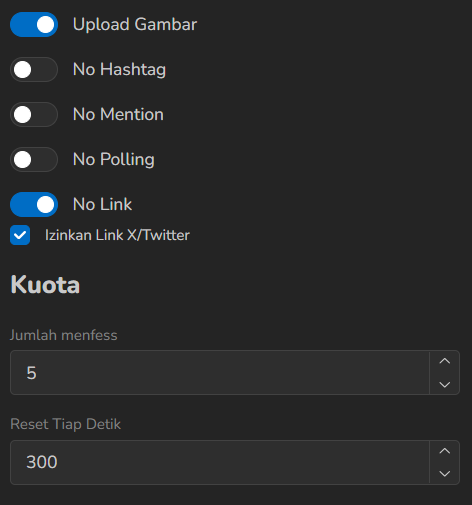Viewport: 472px width, 505px height.
Task: Click the No Link label text
Action: pyautogui.click(x=102, y=204)
